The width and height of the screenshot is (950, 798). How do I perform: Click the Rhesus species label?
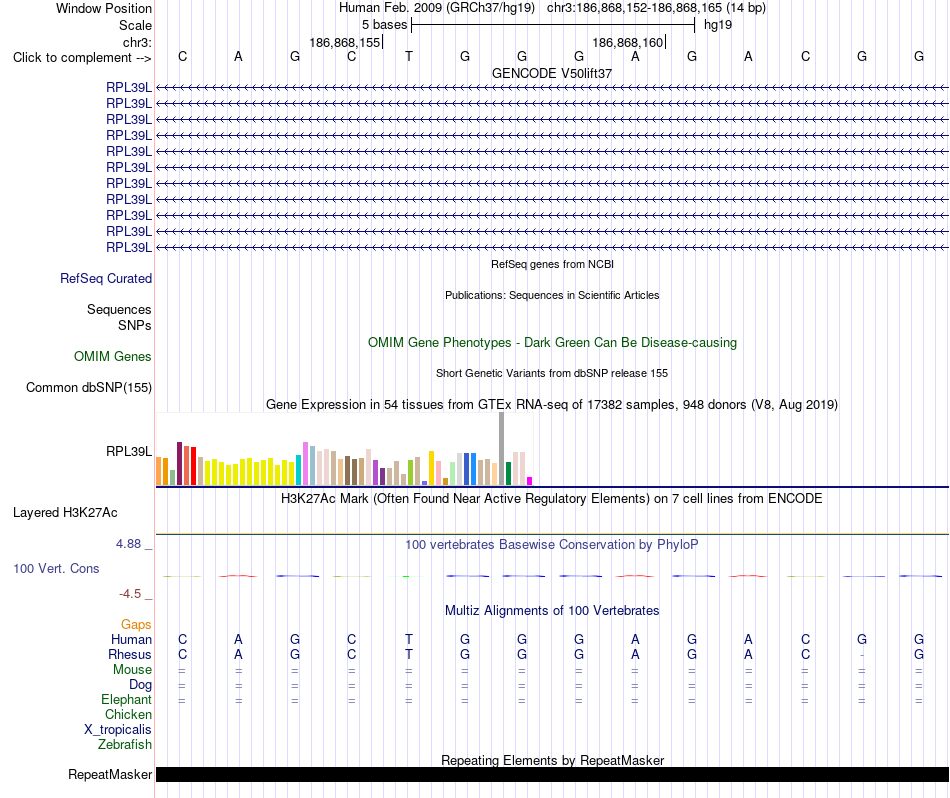coord(130,655)
